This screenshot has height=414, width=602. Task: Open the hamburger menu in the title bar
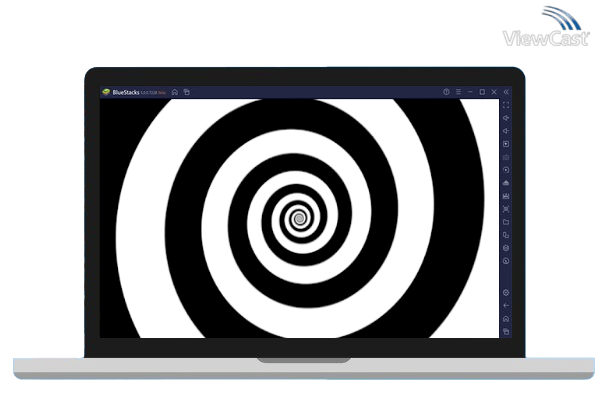tap(458, 92)
